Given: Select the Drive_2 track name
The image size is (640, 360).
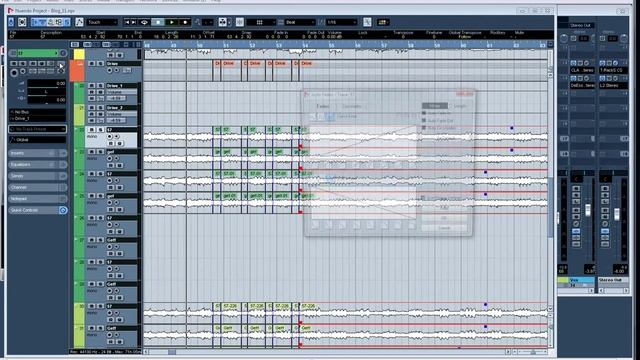Looking at the screenshot, I should pos(122,108).
